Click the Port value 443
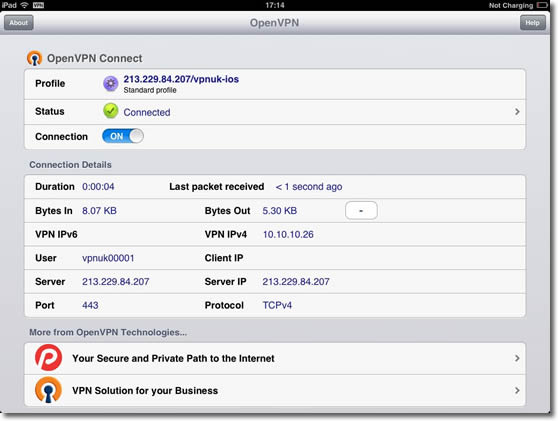 (x=90, y=305)
